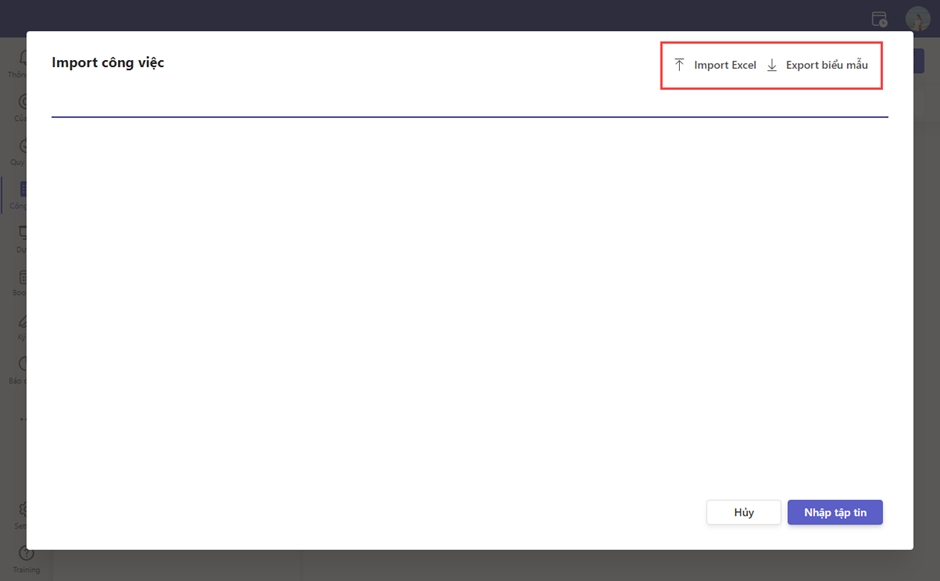Go to Booking in the left sidebar
The width and height of the screenshot is (940, 581).
click(x=22, y=280)
